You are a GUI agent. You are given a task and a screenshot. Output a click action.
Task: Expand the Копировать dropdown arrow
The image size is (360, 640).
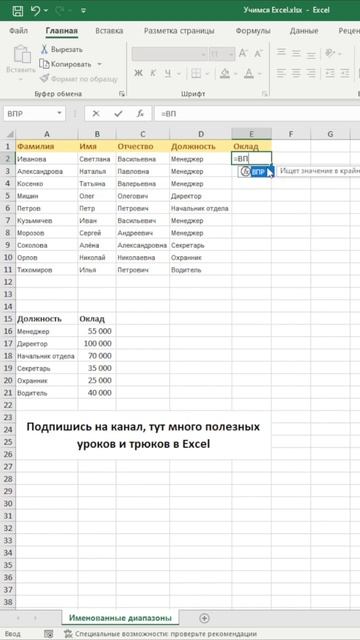click(x=99, y=64)
